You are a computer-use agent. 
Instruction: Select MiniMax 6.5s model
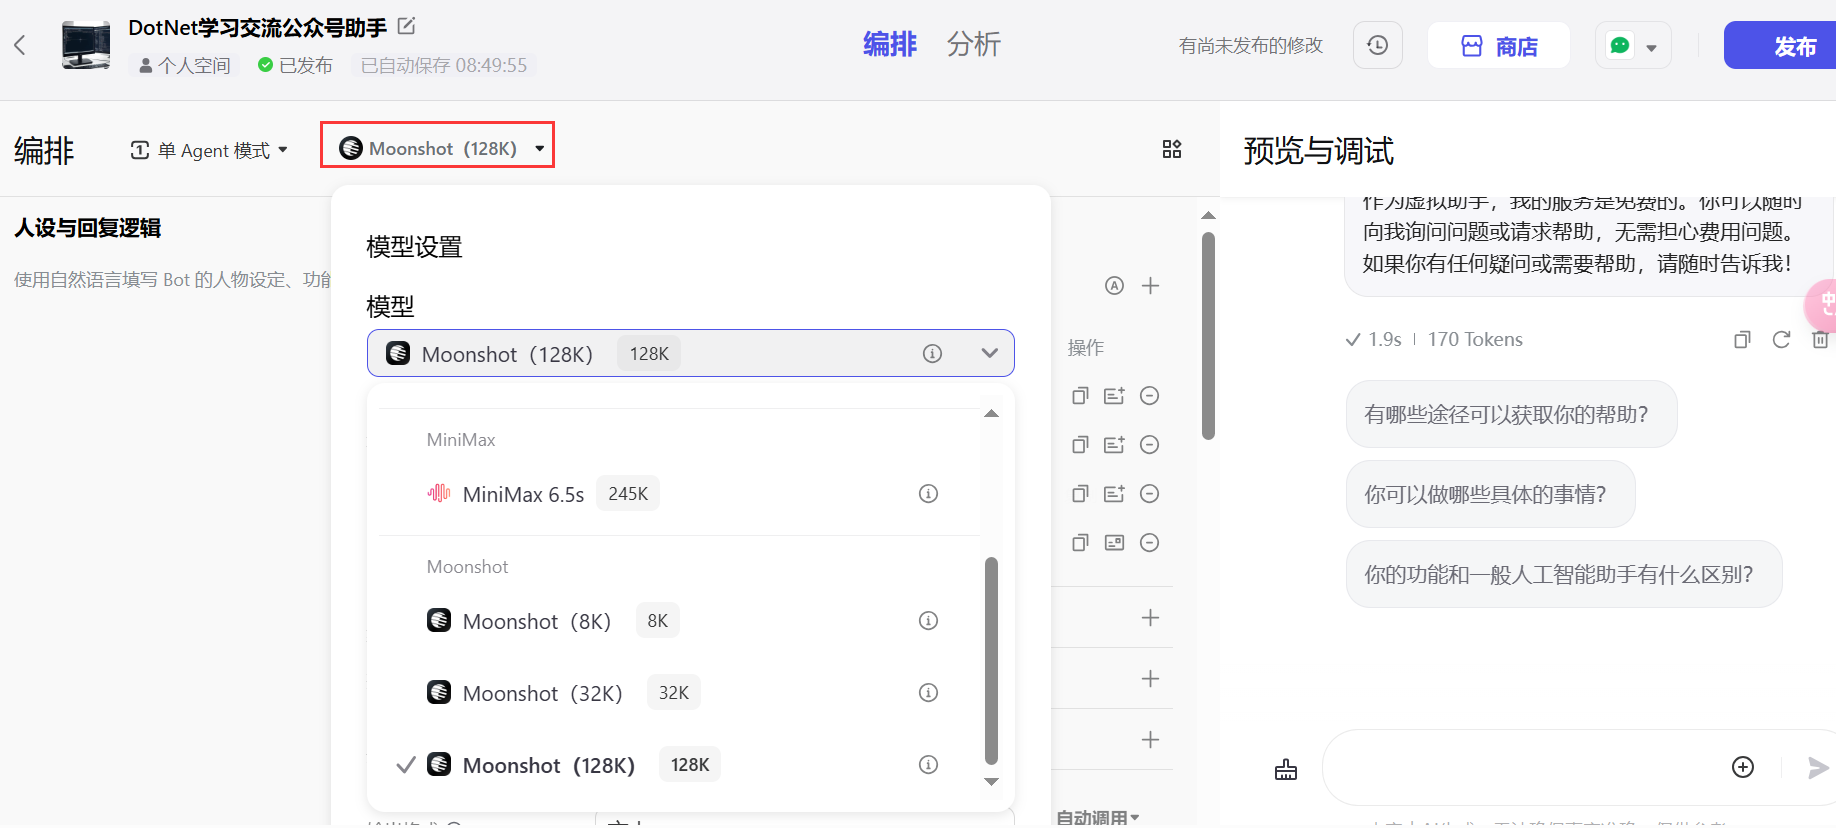pos(679,494)
